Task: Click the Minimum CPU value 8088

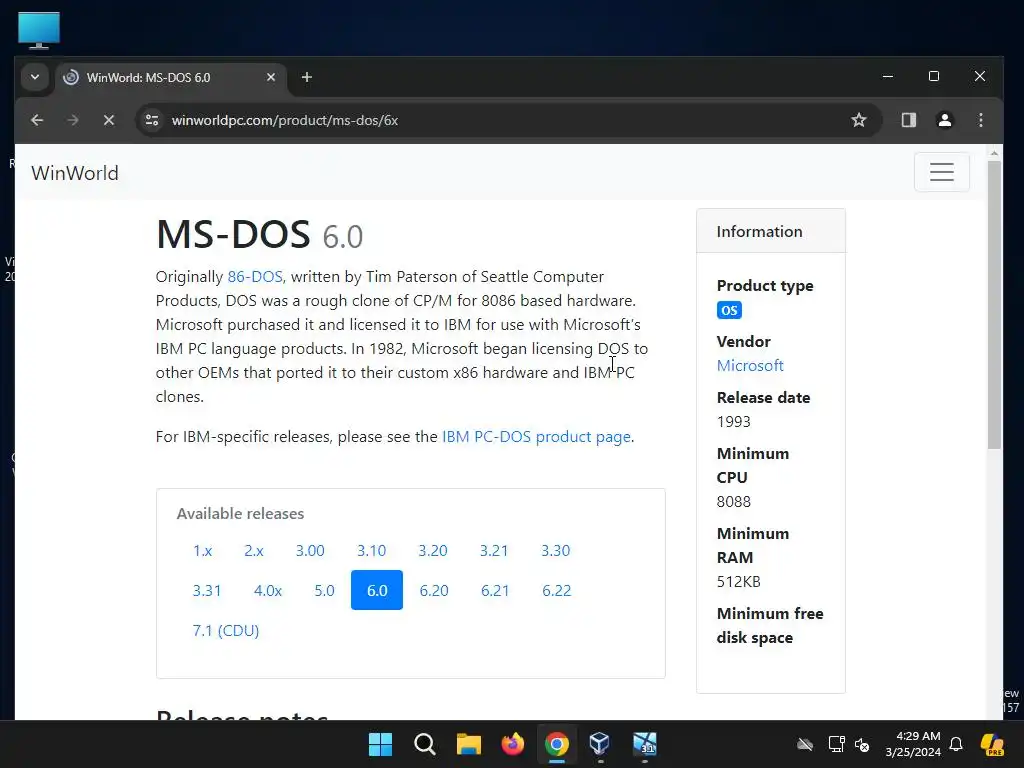Action: point(733,502)
